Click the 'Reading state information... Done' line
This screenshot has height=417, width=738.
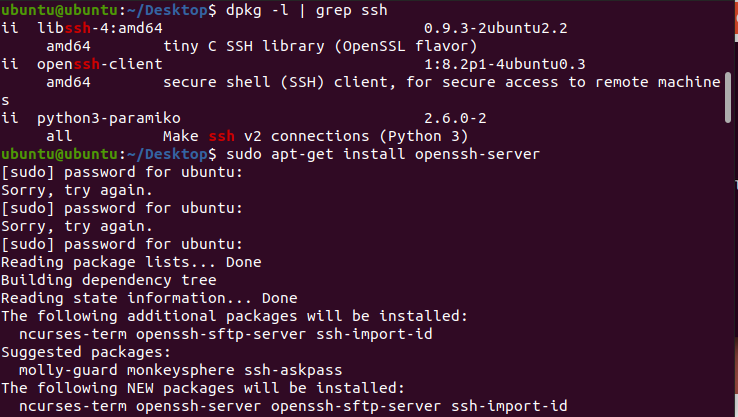148,298
